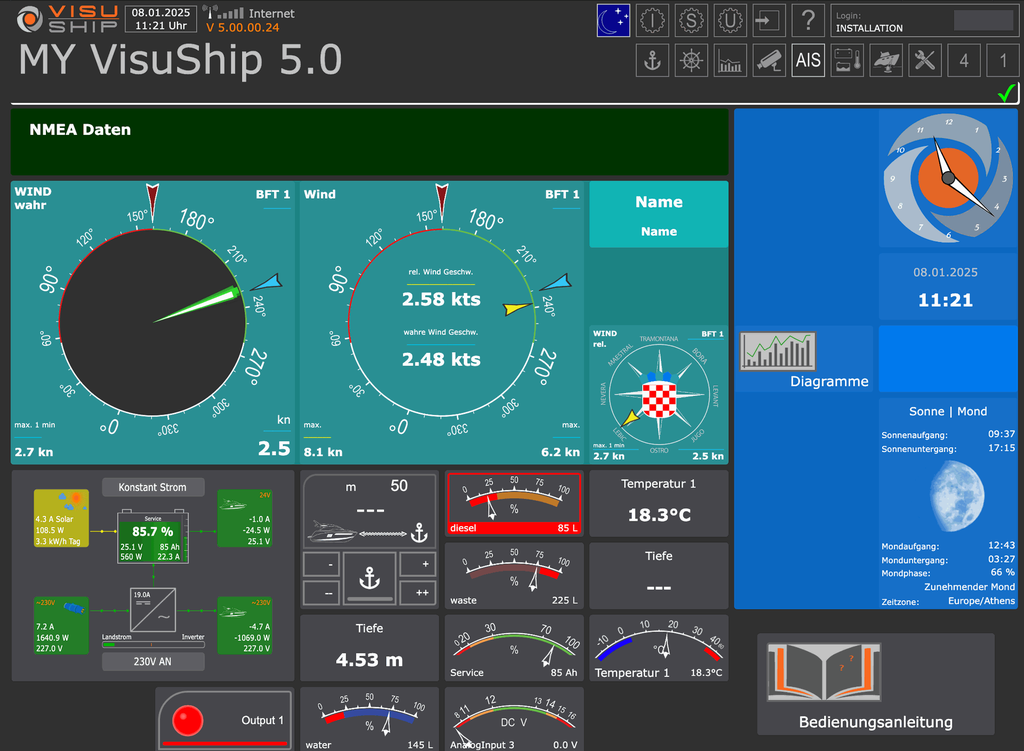
Task: Click the Konstant Strom button
Action: [x=153, y=487]
